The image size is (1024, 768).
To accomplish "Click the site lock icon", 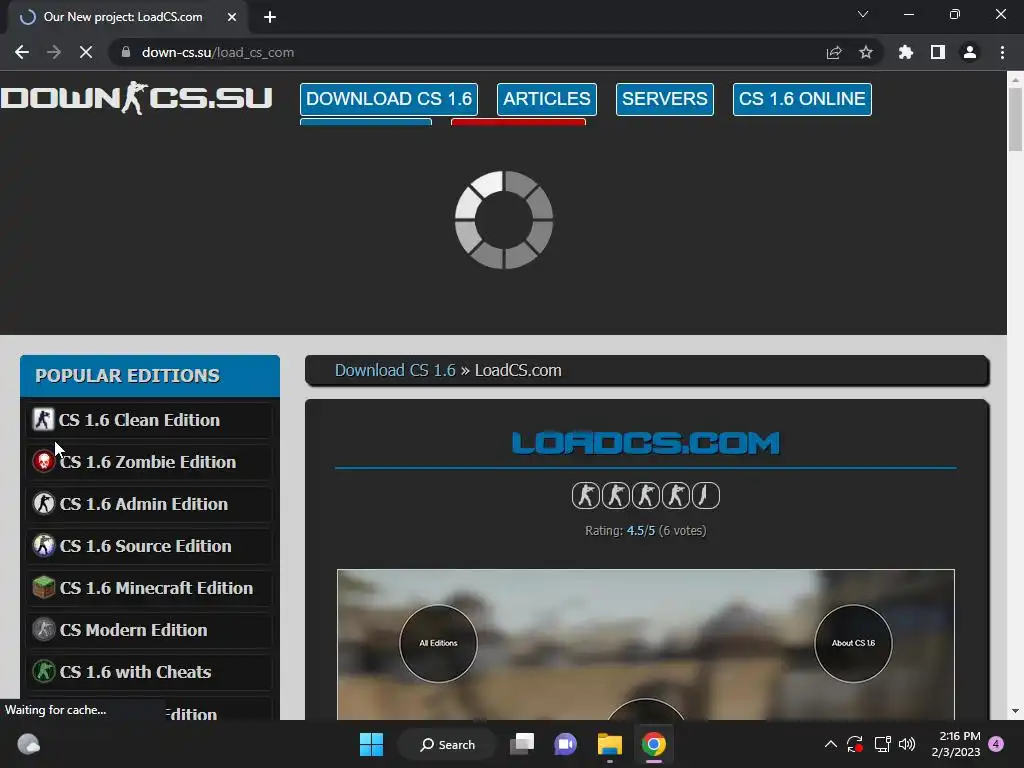I will click(x=126, y=52).
